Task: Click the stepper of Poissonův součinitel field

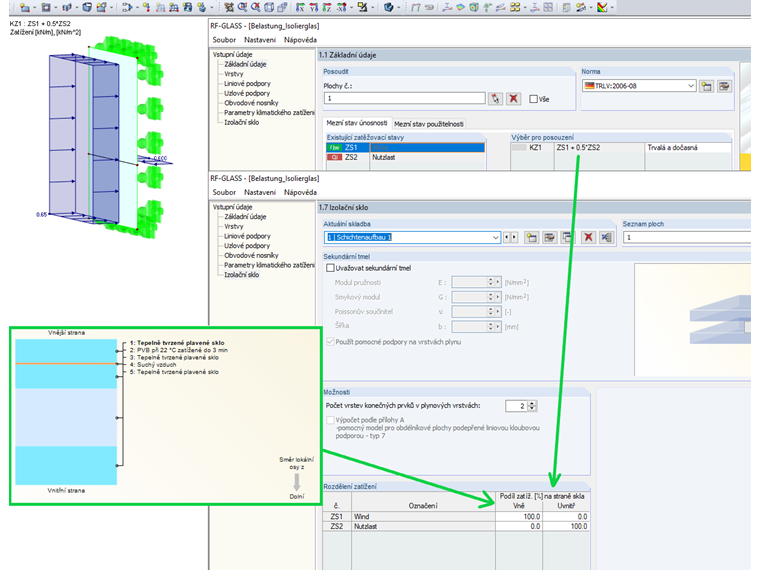Action: click(x=491, y=312)
